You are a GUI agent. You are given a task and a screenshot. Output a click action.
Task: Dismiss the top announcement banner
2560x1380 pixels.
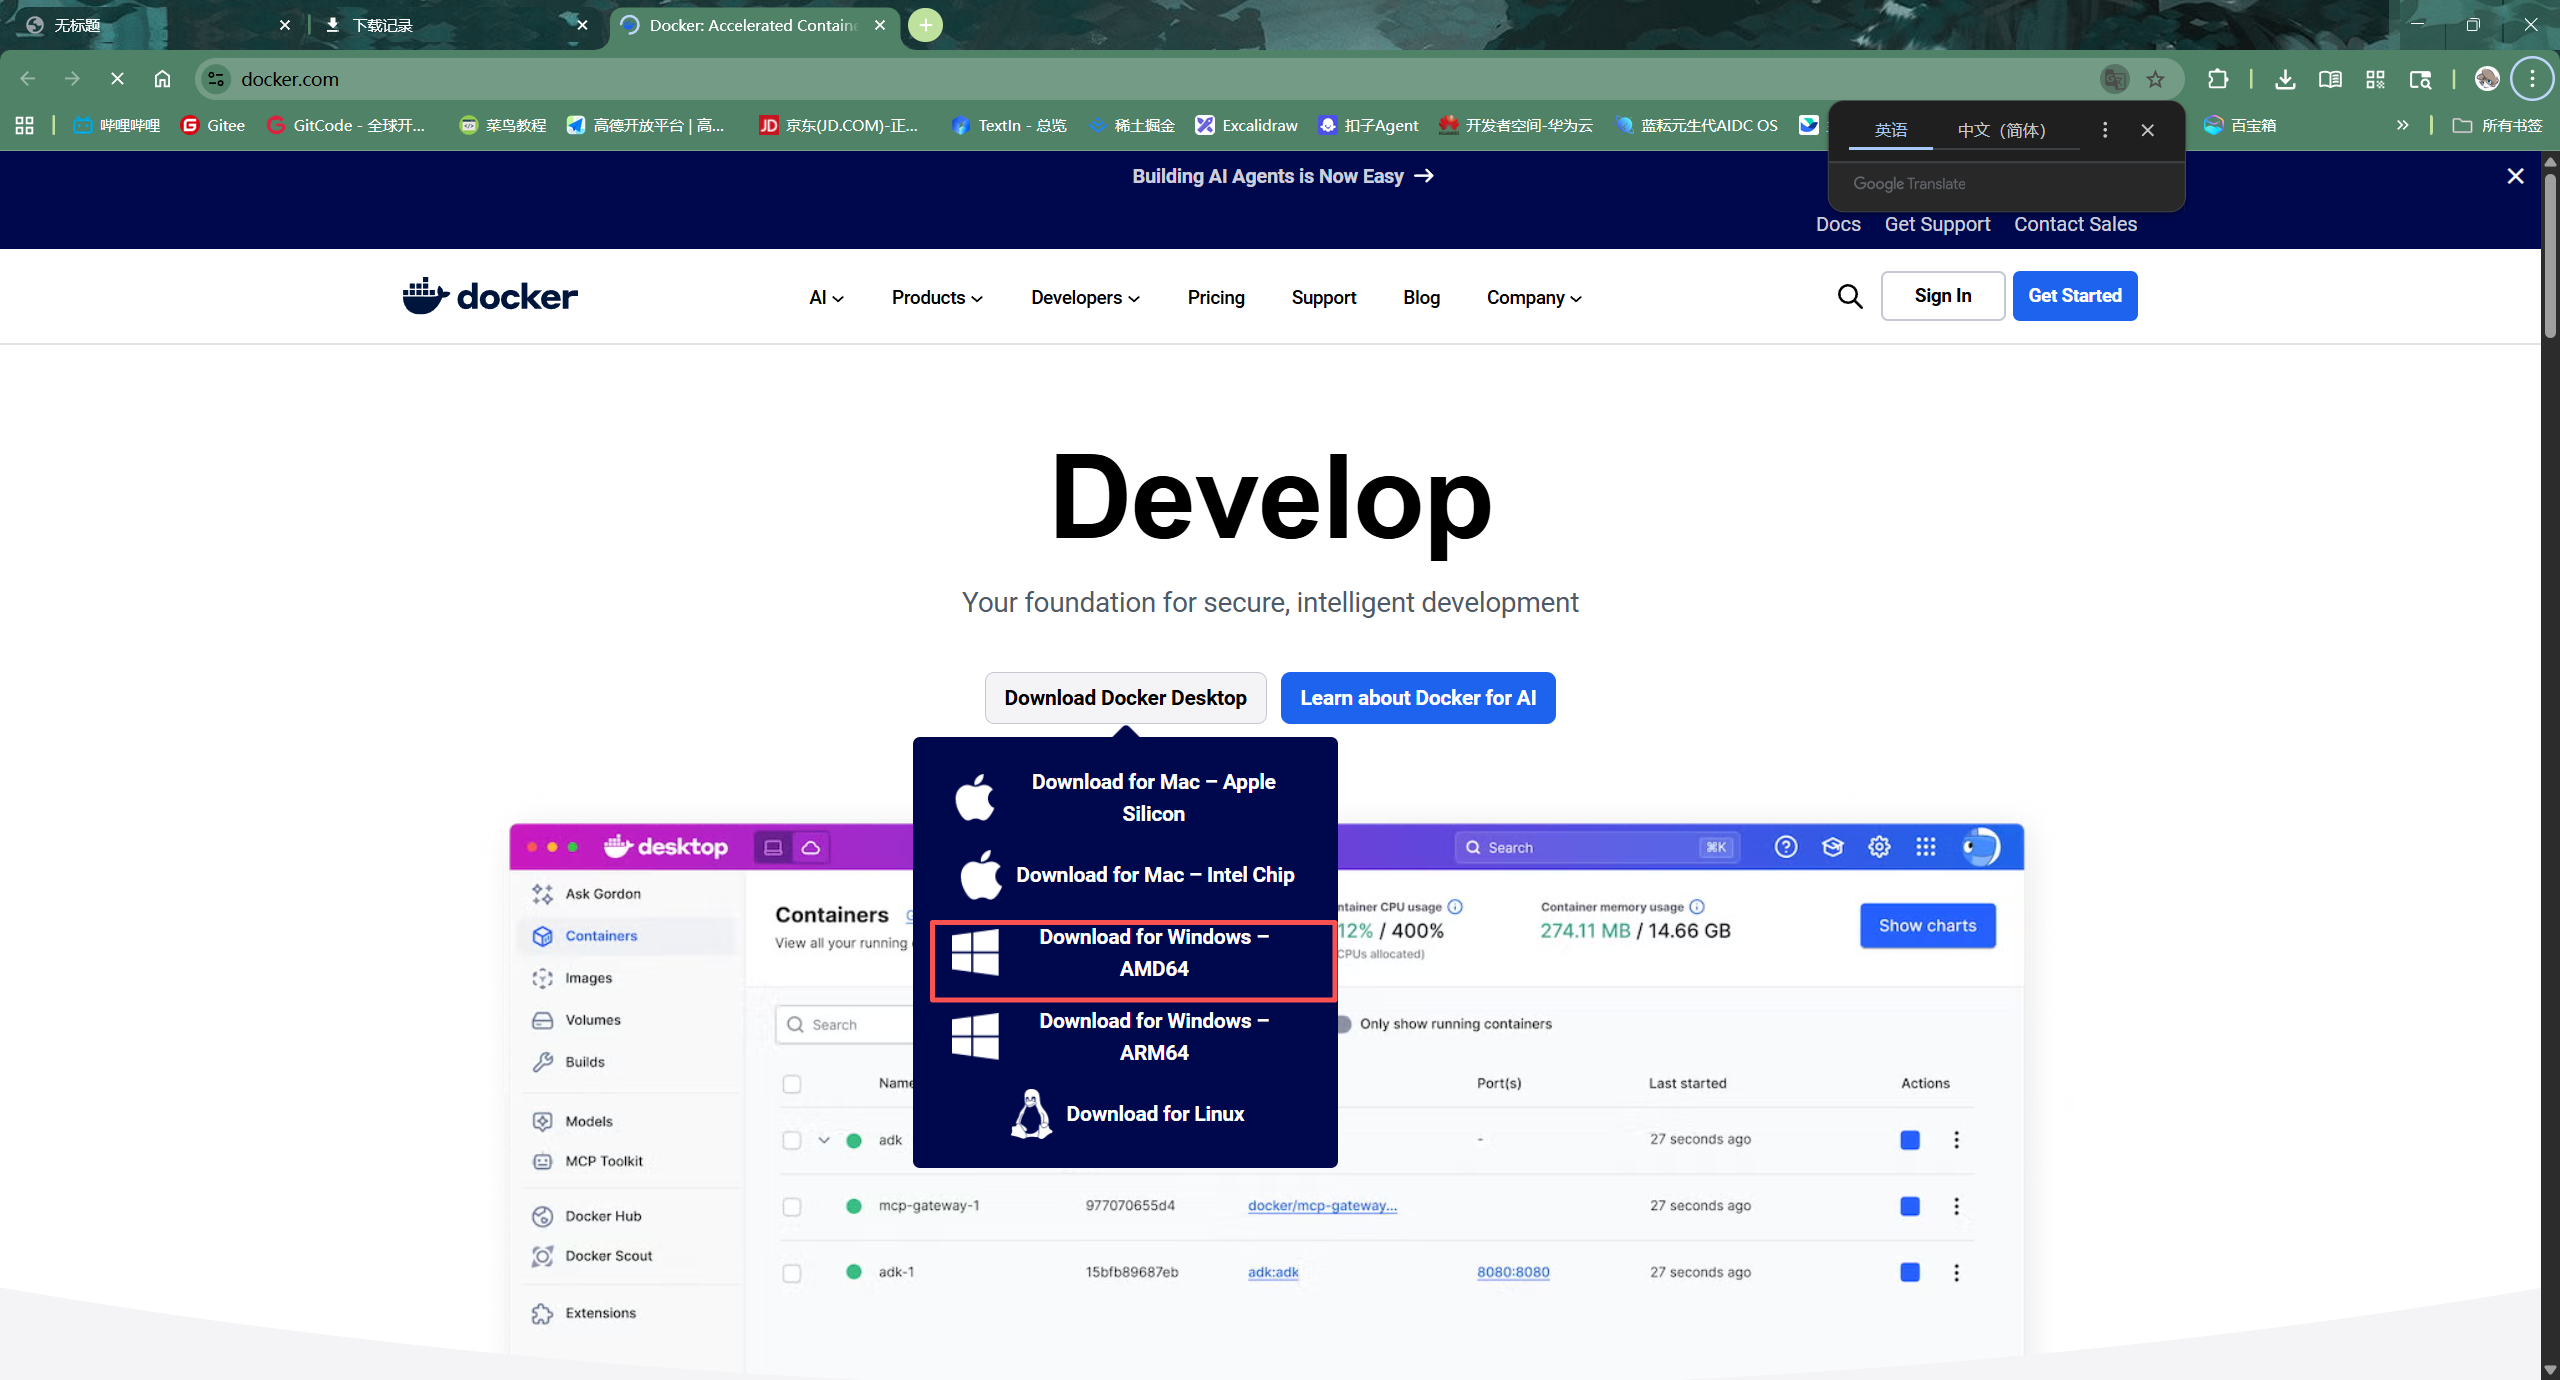2515,176
